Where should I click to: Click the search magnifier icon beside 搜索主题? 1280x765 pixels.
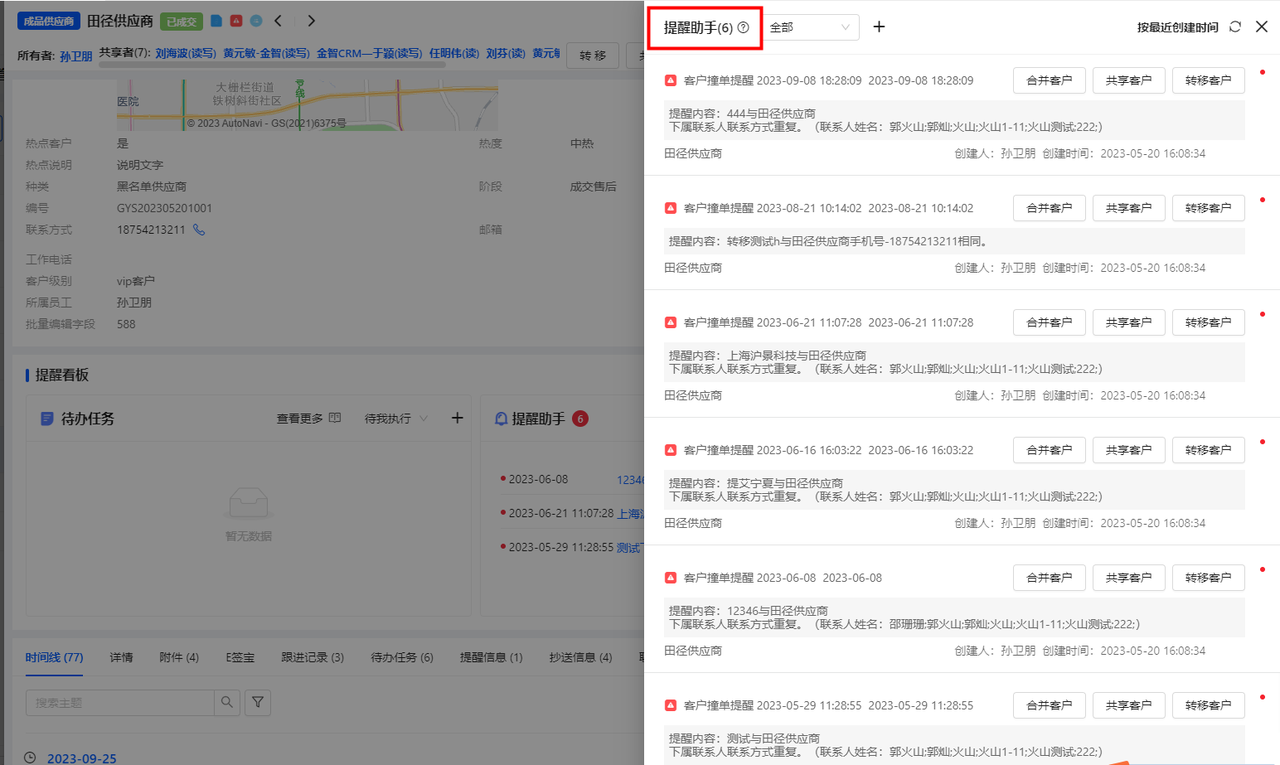(228, 703)
